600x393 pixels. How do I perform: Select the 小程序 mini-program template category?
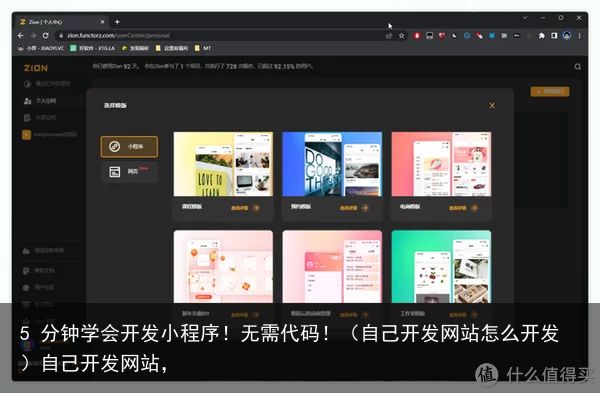click(129, 147)
